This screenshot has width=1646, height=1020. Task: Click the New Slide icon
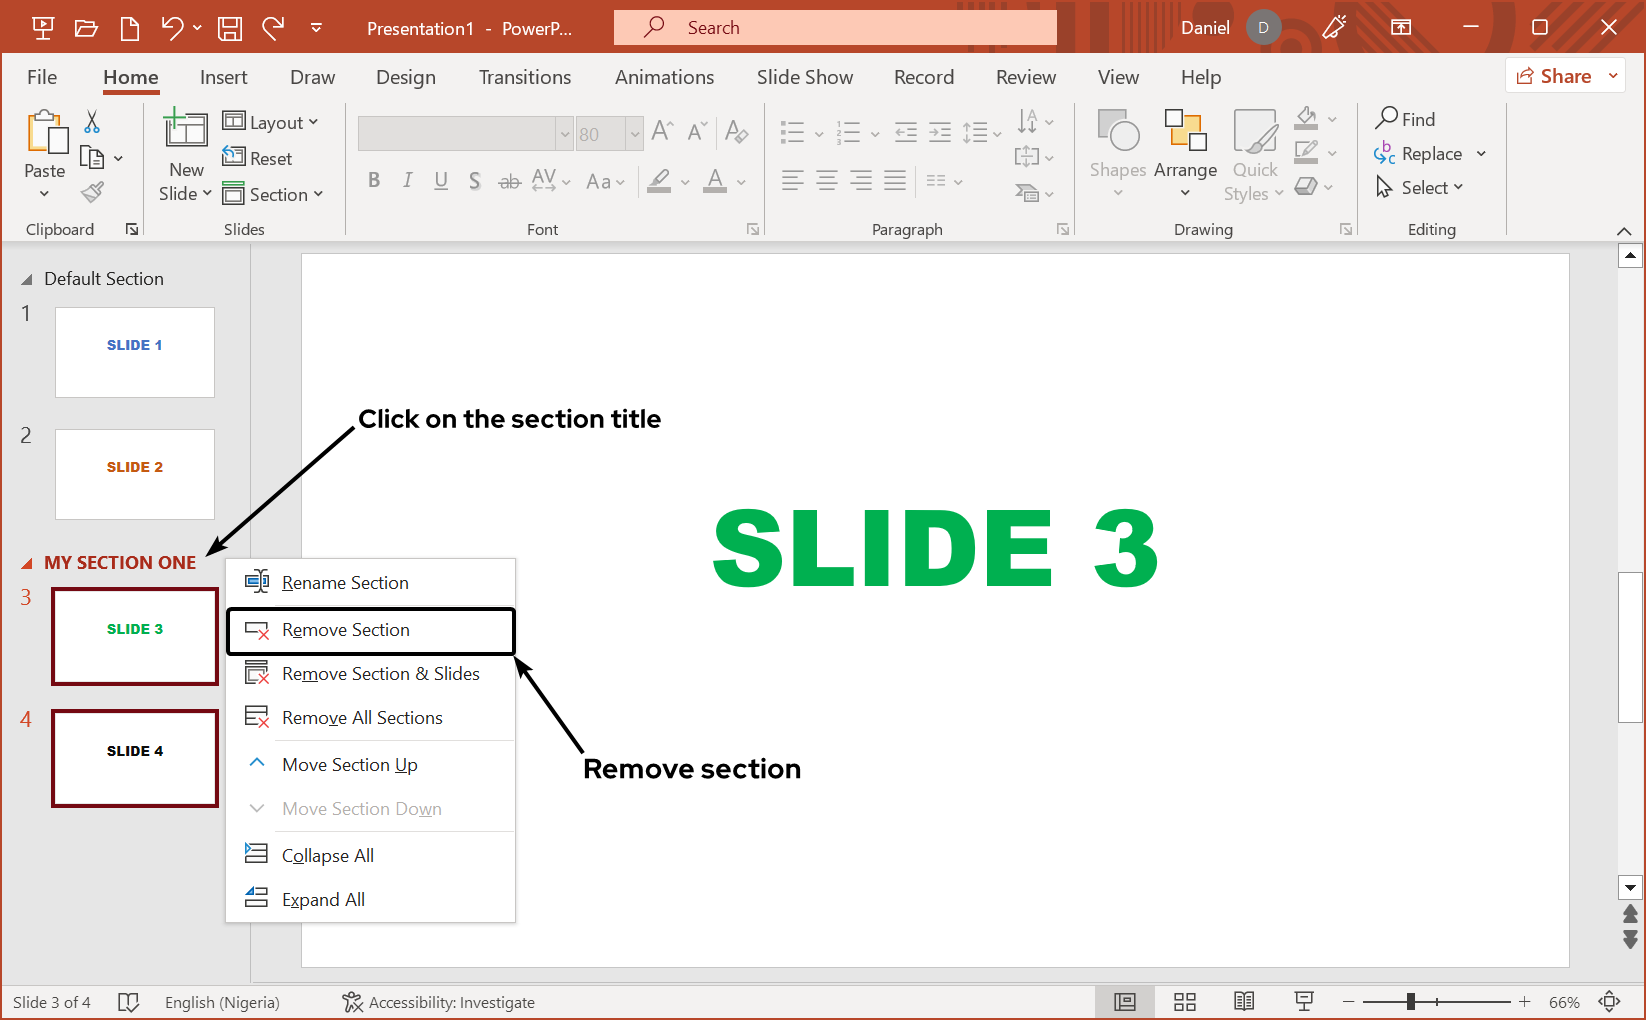coord(186,130)
